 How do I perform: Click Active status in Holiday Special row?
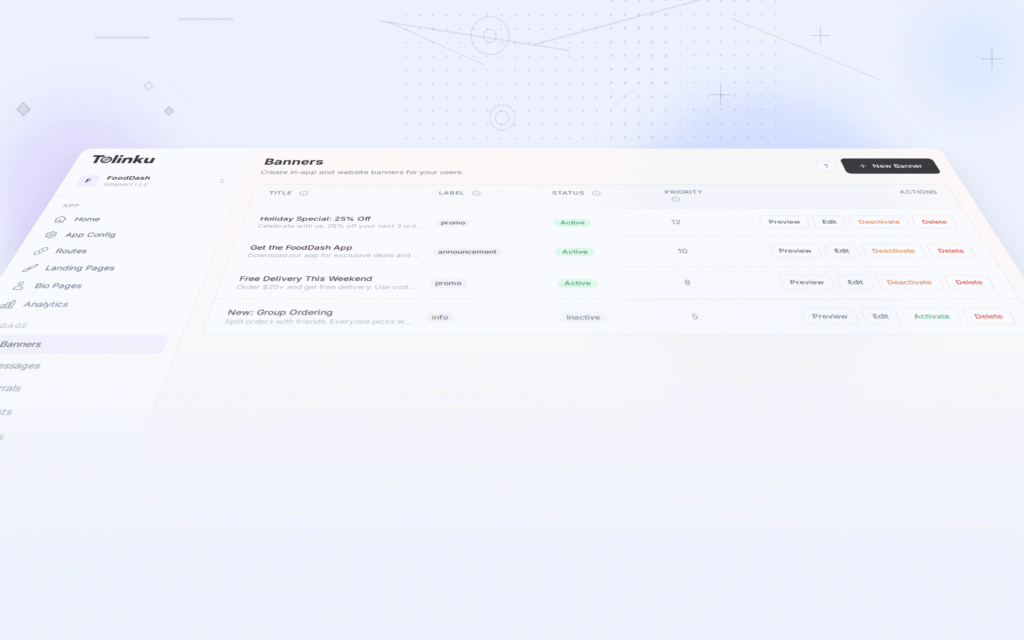point(572,223)
